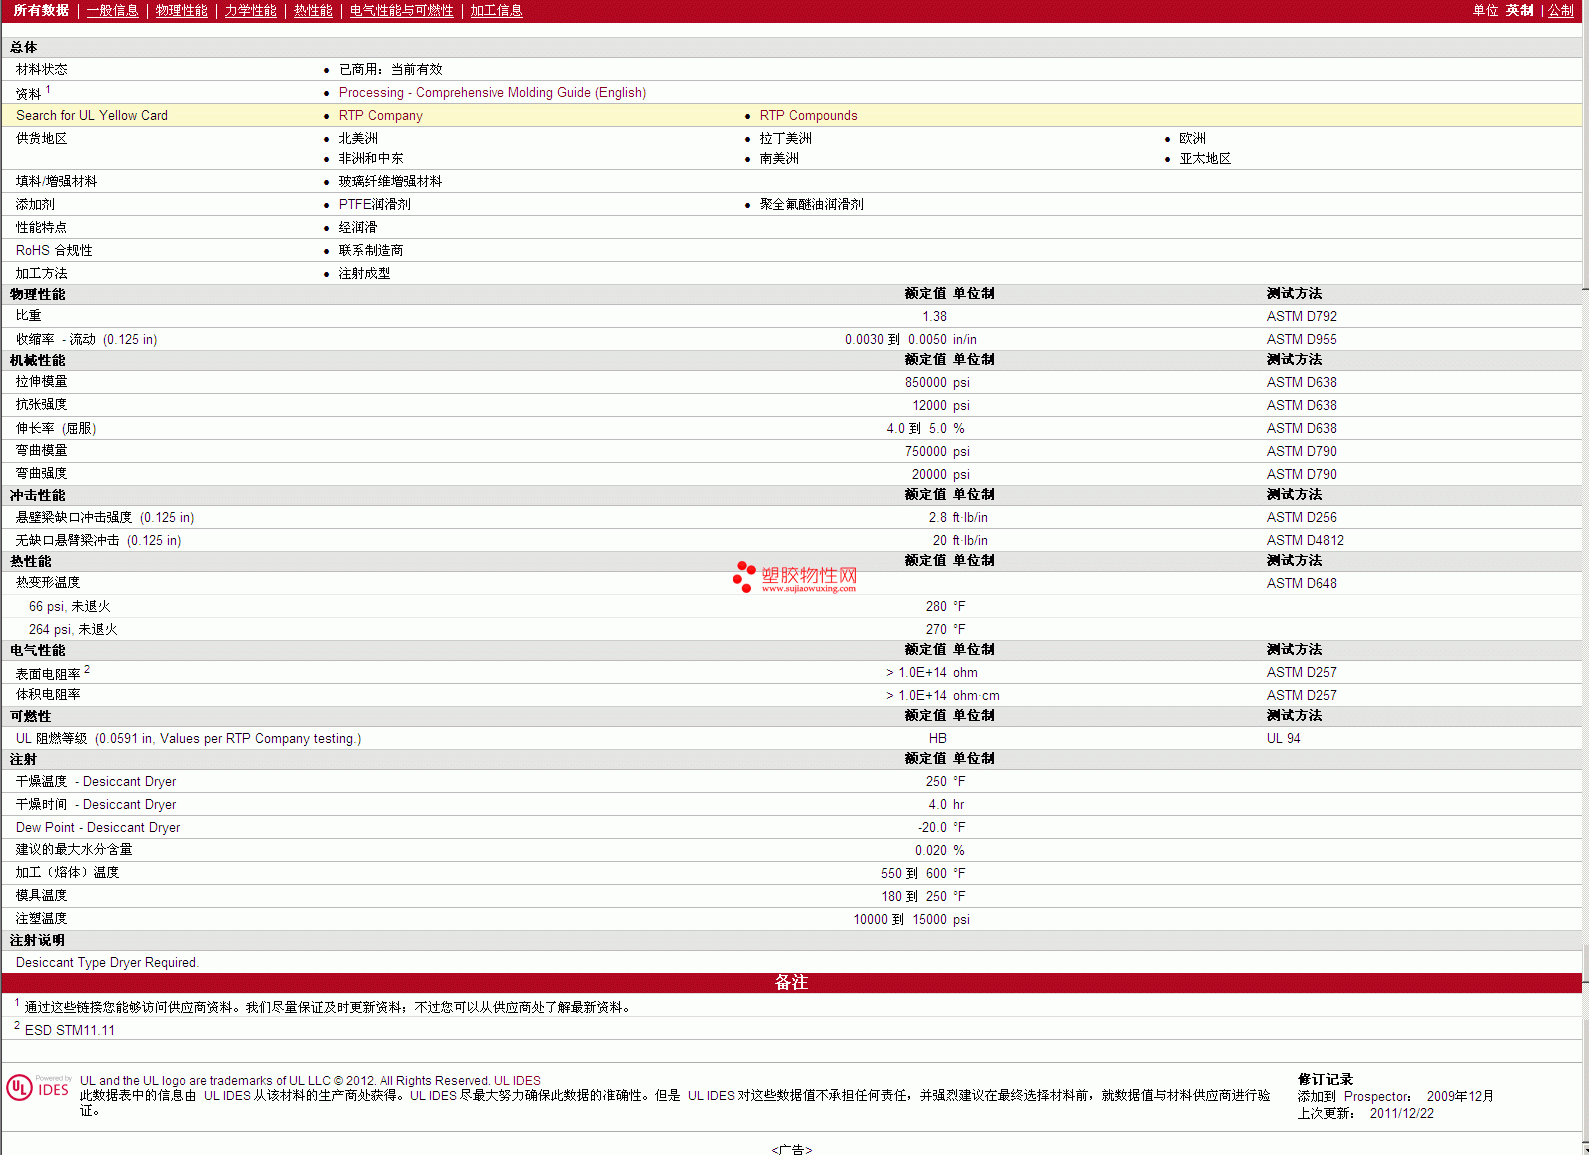Open the 电气性能与可燃性 tab
Viewport: 1589px width, 1155px height.
click(401, 10)
